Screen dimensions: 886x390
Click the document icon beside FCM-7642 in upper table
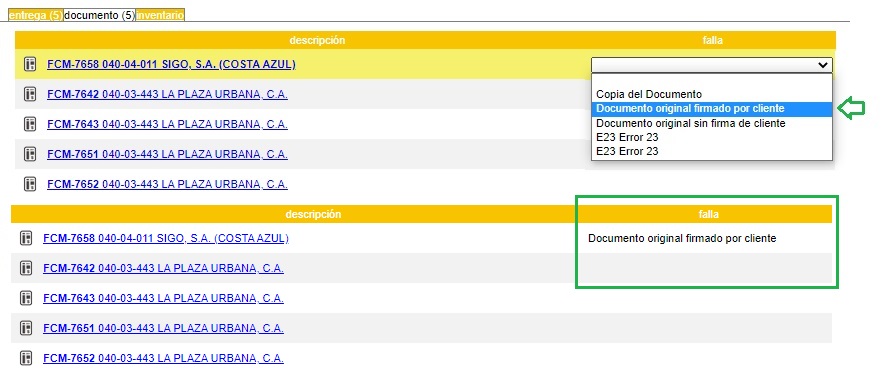(31, 94)
